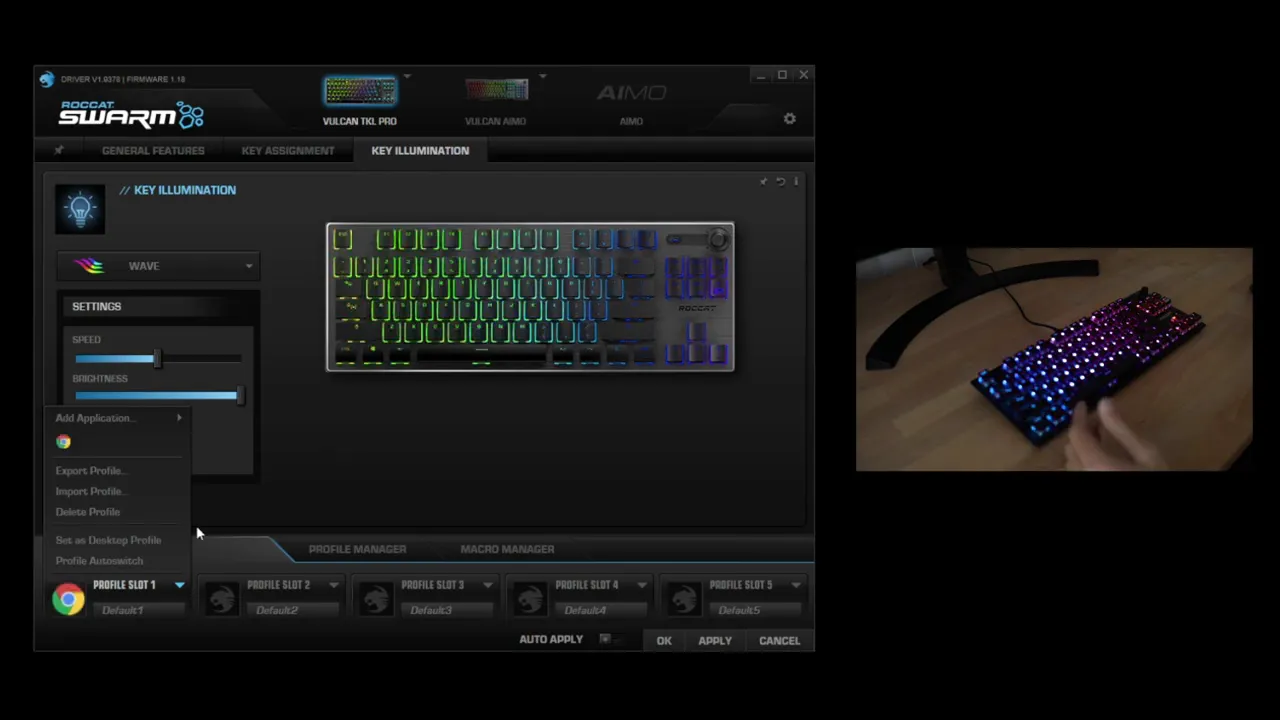Reset Key Illumination panel with undo icon
This screenshot has width=1280, height=720.
click(x=781, y=181)
